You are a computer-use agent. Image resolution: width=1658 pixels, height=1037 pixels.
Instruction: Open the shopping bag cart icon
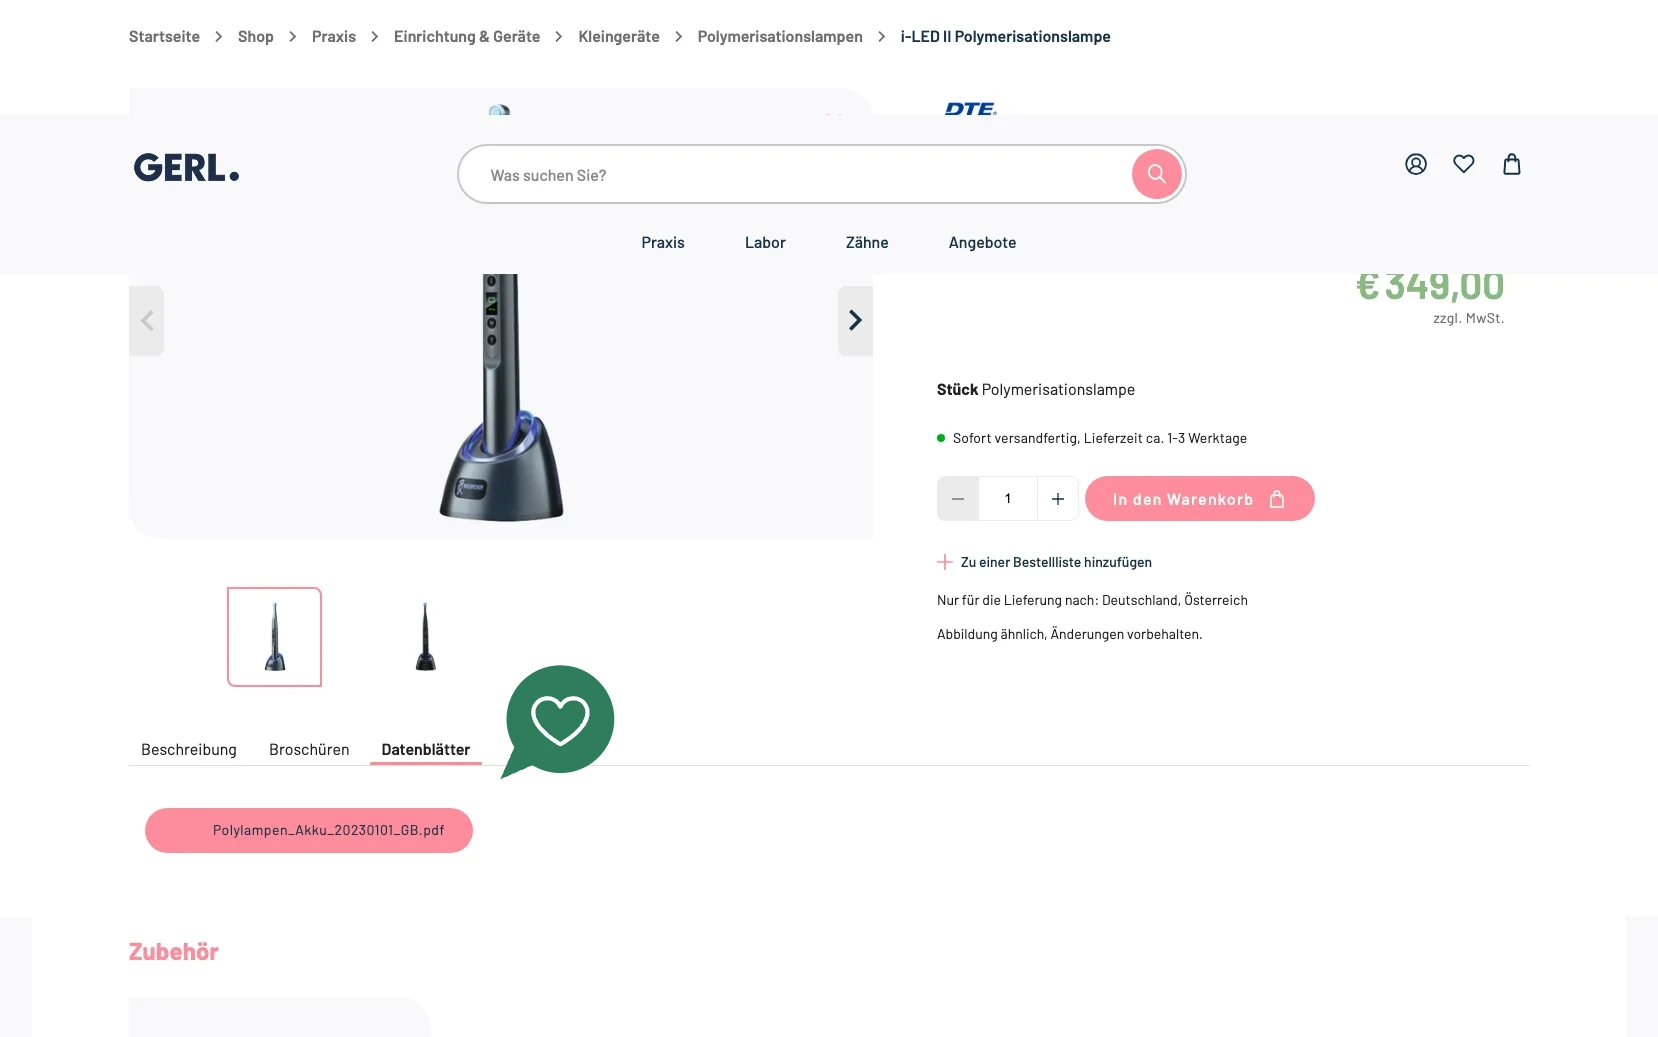click(x=1512, y=164)
